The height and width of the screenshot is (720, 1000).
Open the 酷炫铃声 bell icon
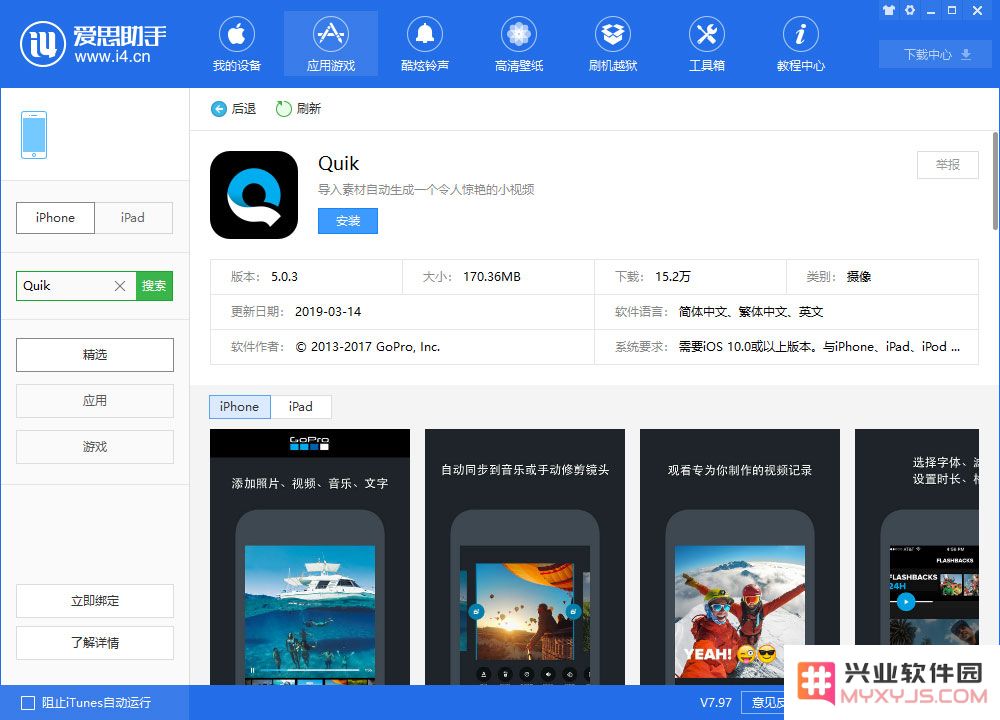tap(425, 34)
